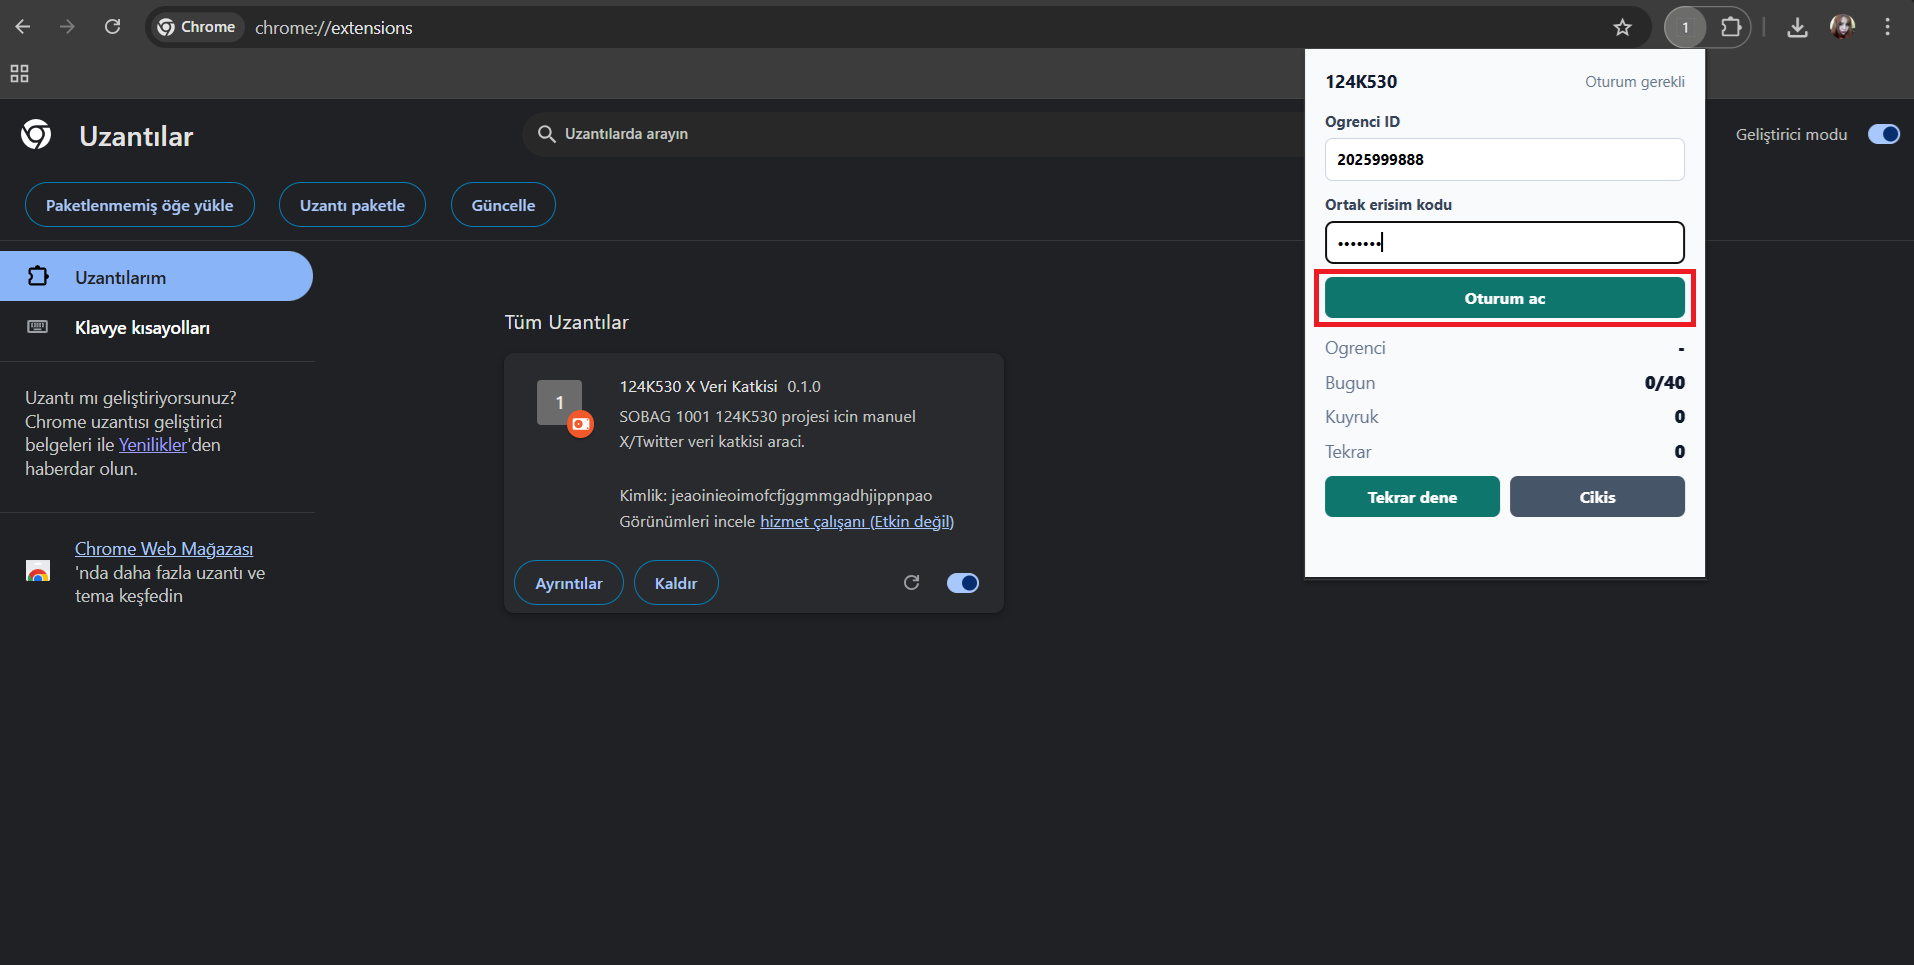Click the Kimlik extension ID text
The width and height of the screenshot is (1914, 965).
tap(775, 496)
